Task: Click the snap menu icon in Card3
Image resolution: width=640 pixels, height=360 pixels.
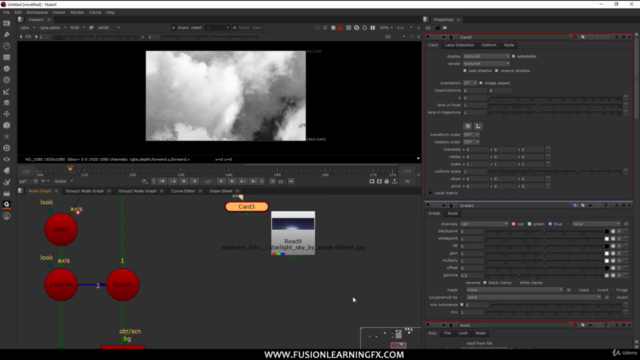Action: pyautogui.click(x=478, y=126)
